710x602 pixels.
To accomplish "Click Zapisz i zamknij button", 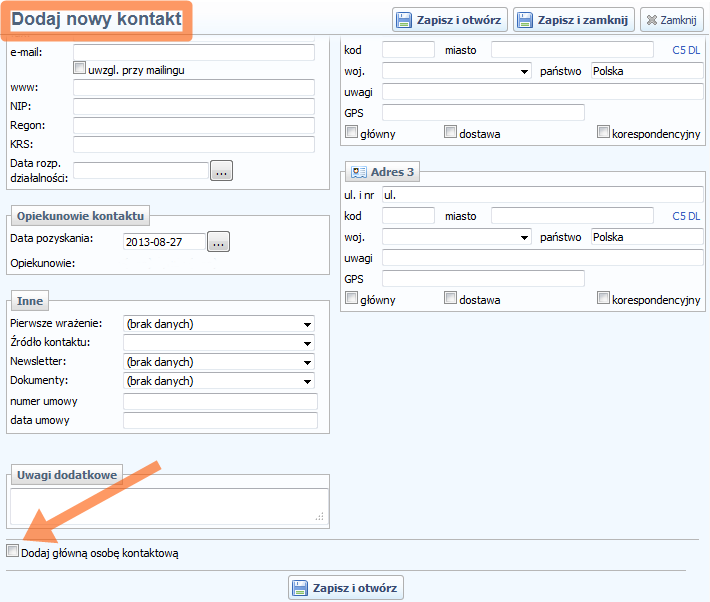I will point(573,19).
